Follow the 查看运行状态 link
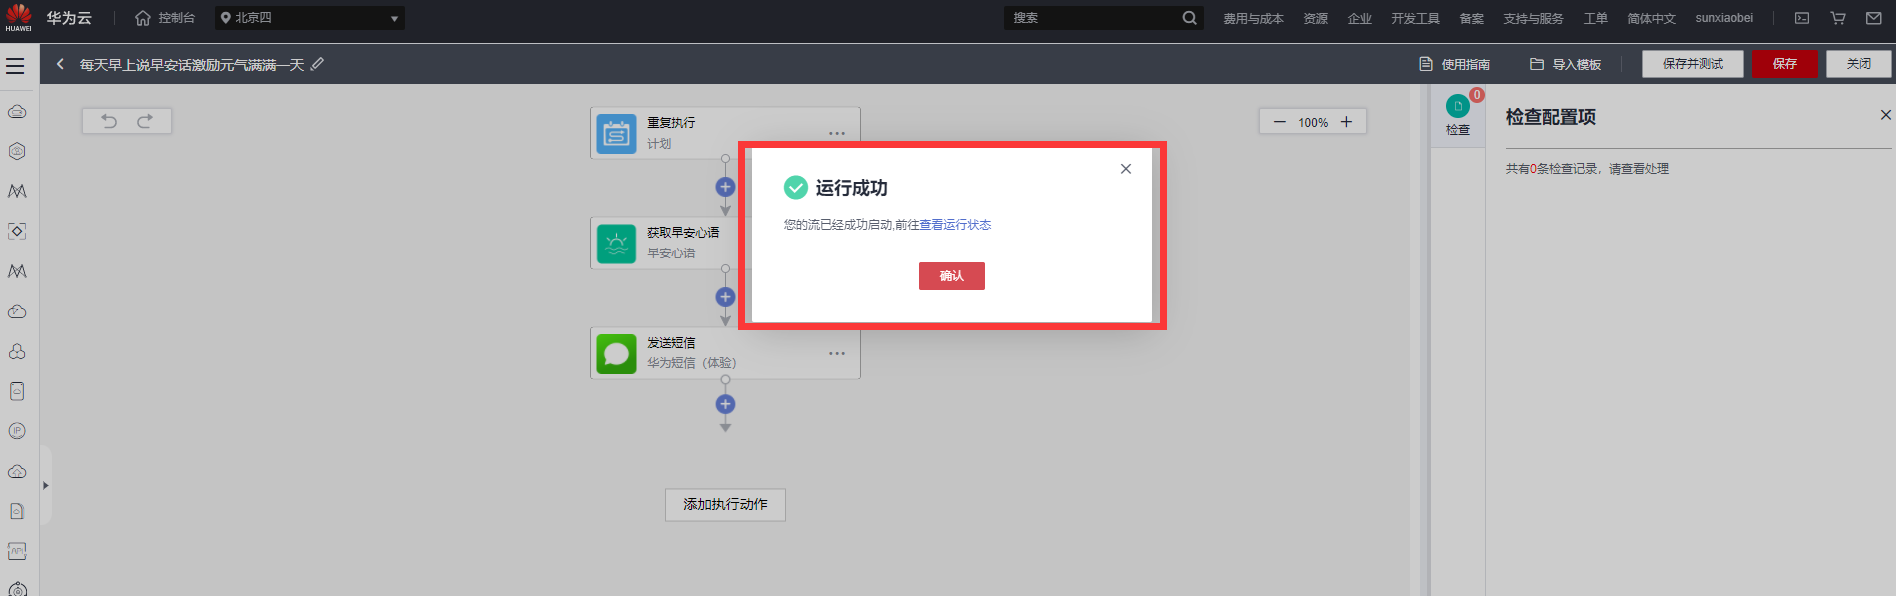1896x596 pixels. click(955, 225)
